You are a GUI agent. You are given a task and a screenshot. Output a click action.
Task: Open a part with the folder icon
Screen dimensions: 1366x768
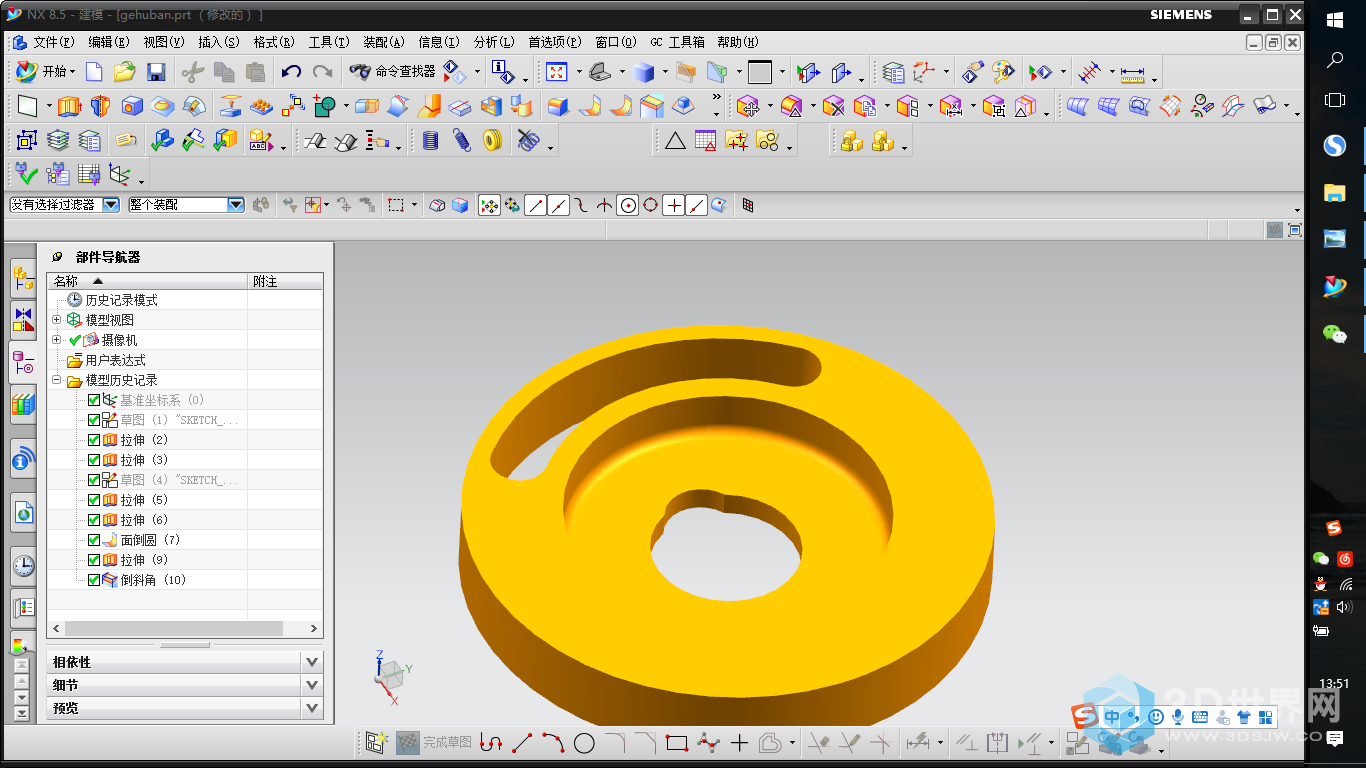[x=124, y=72]
